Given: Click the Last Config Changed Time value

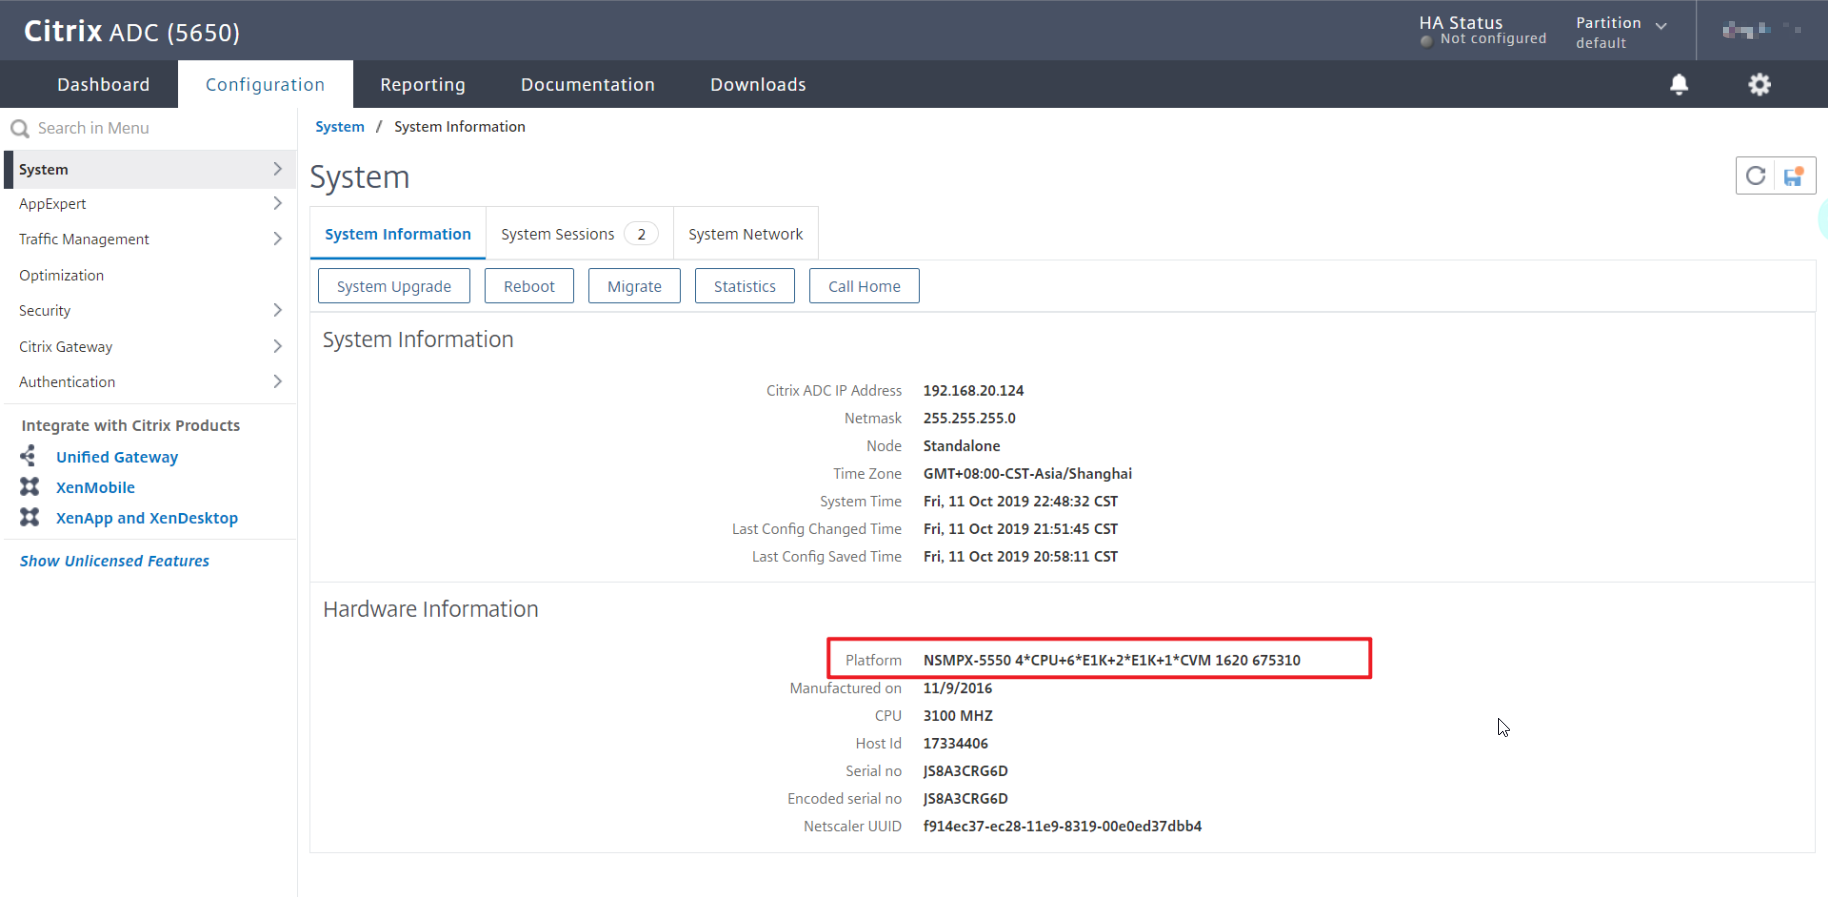Looking at the screenshot, I should pos(1020,529).
